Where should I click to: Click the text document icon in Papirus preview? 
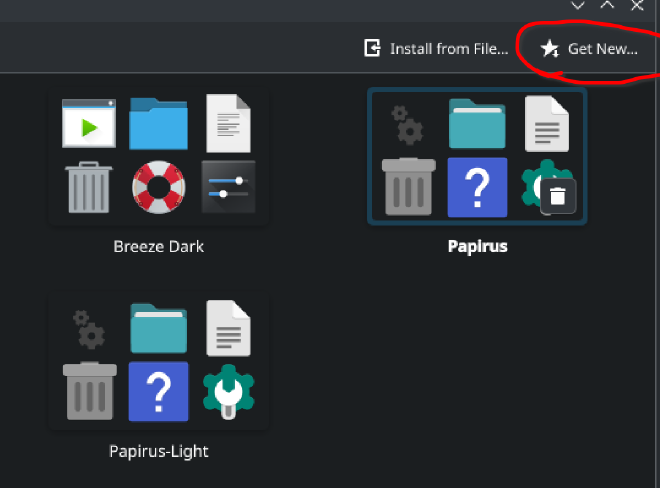546,124
